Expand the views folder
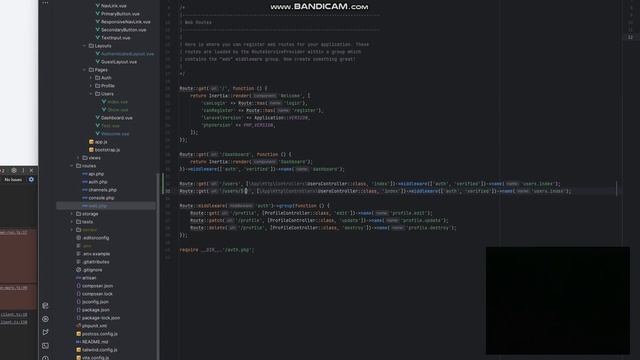The height and width of the screenshot is (360, 640). point(78,158)
